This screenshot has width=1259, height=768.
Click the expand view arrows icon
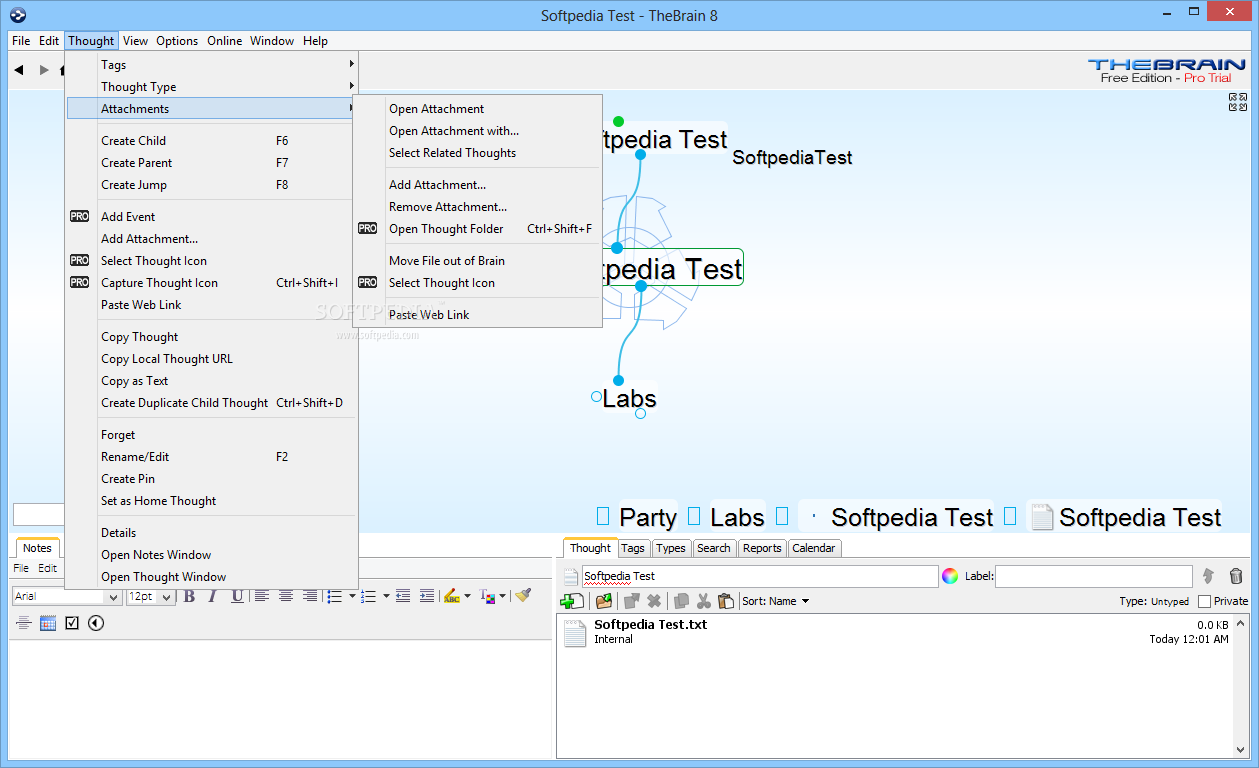(x=1238, y=102)
